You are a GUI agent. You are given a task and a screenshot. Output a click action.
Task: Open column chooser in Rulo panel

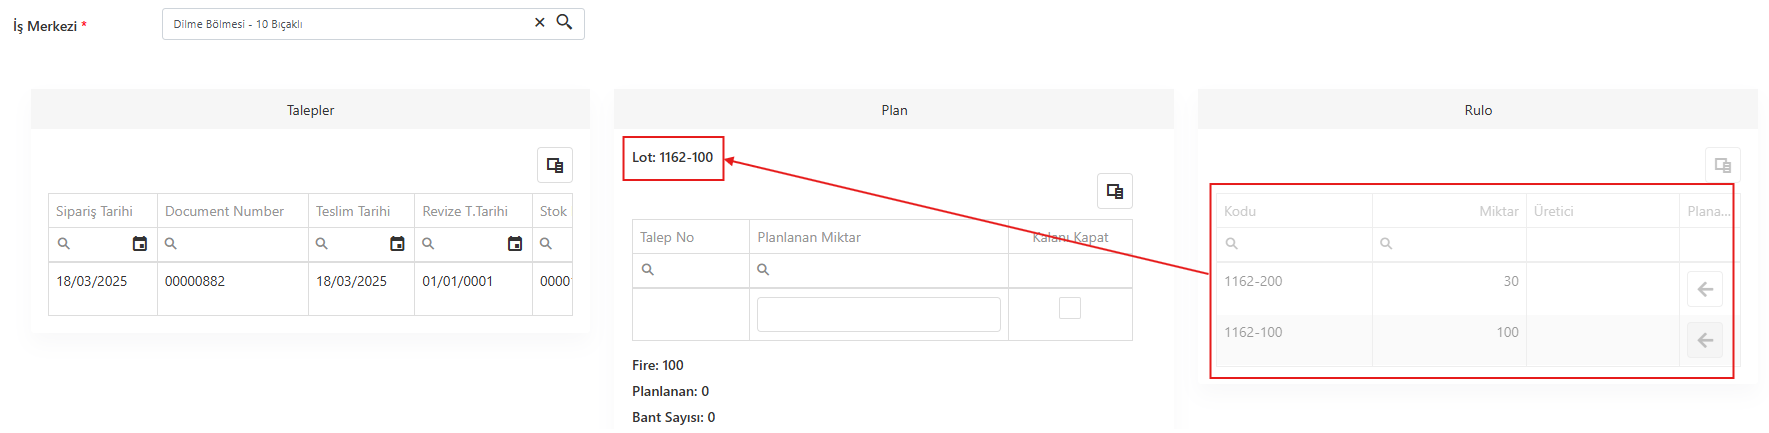1723,165
